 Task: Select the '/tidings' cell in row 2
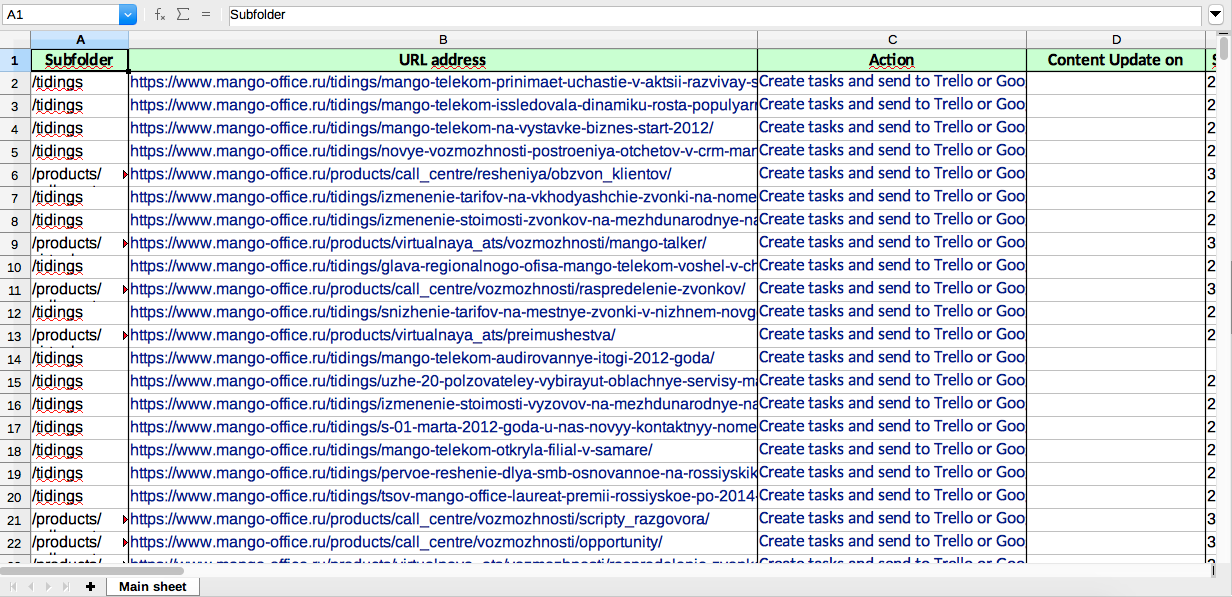80,82
